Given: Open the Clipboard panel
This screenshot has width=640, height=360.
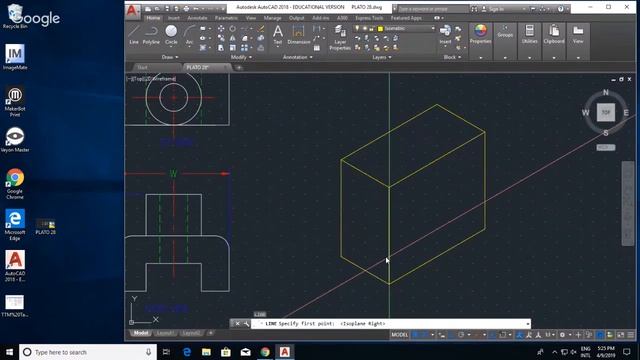Looking at the screenshot, I should coord(554,34).
